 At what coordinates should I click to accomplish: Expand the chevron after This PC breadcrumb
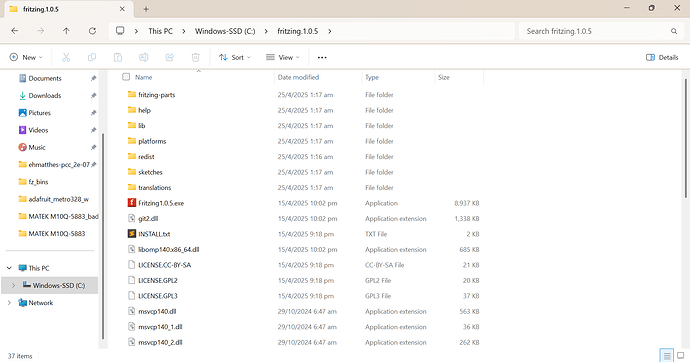pos(184,31)
